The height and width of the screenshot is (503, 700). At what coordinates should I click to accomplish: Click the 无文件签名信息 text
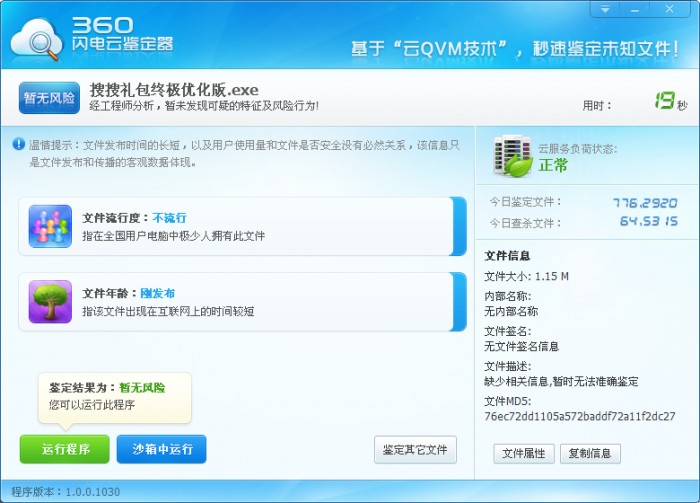coord(521,346)
